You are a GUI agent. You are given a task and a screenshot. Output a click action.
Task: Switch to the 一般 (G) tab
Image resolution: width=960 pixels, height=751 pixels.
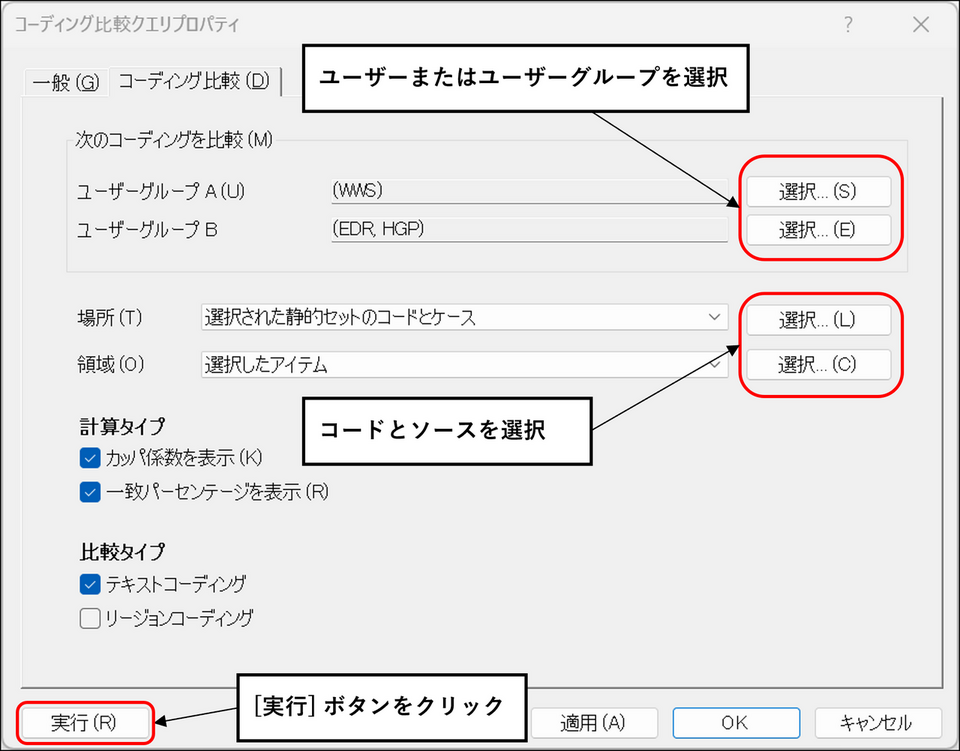click(66, 82)
